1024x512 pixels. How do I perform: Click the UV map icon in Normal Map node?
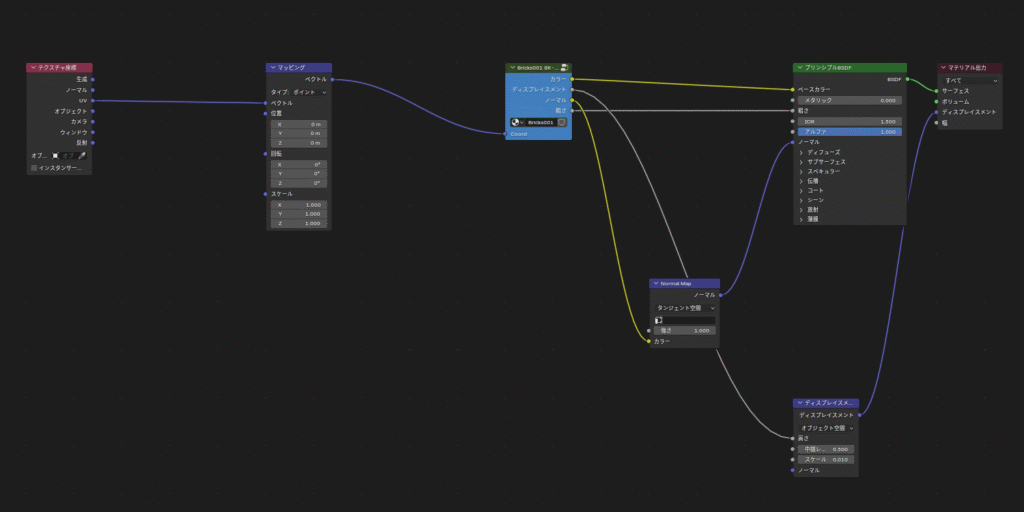point(659,320)
